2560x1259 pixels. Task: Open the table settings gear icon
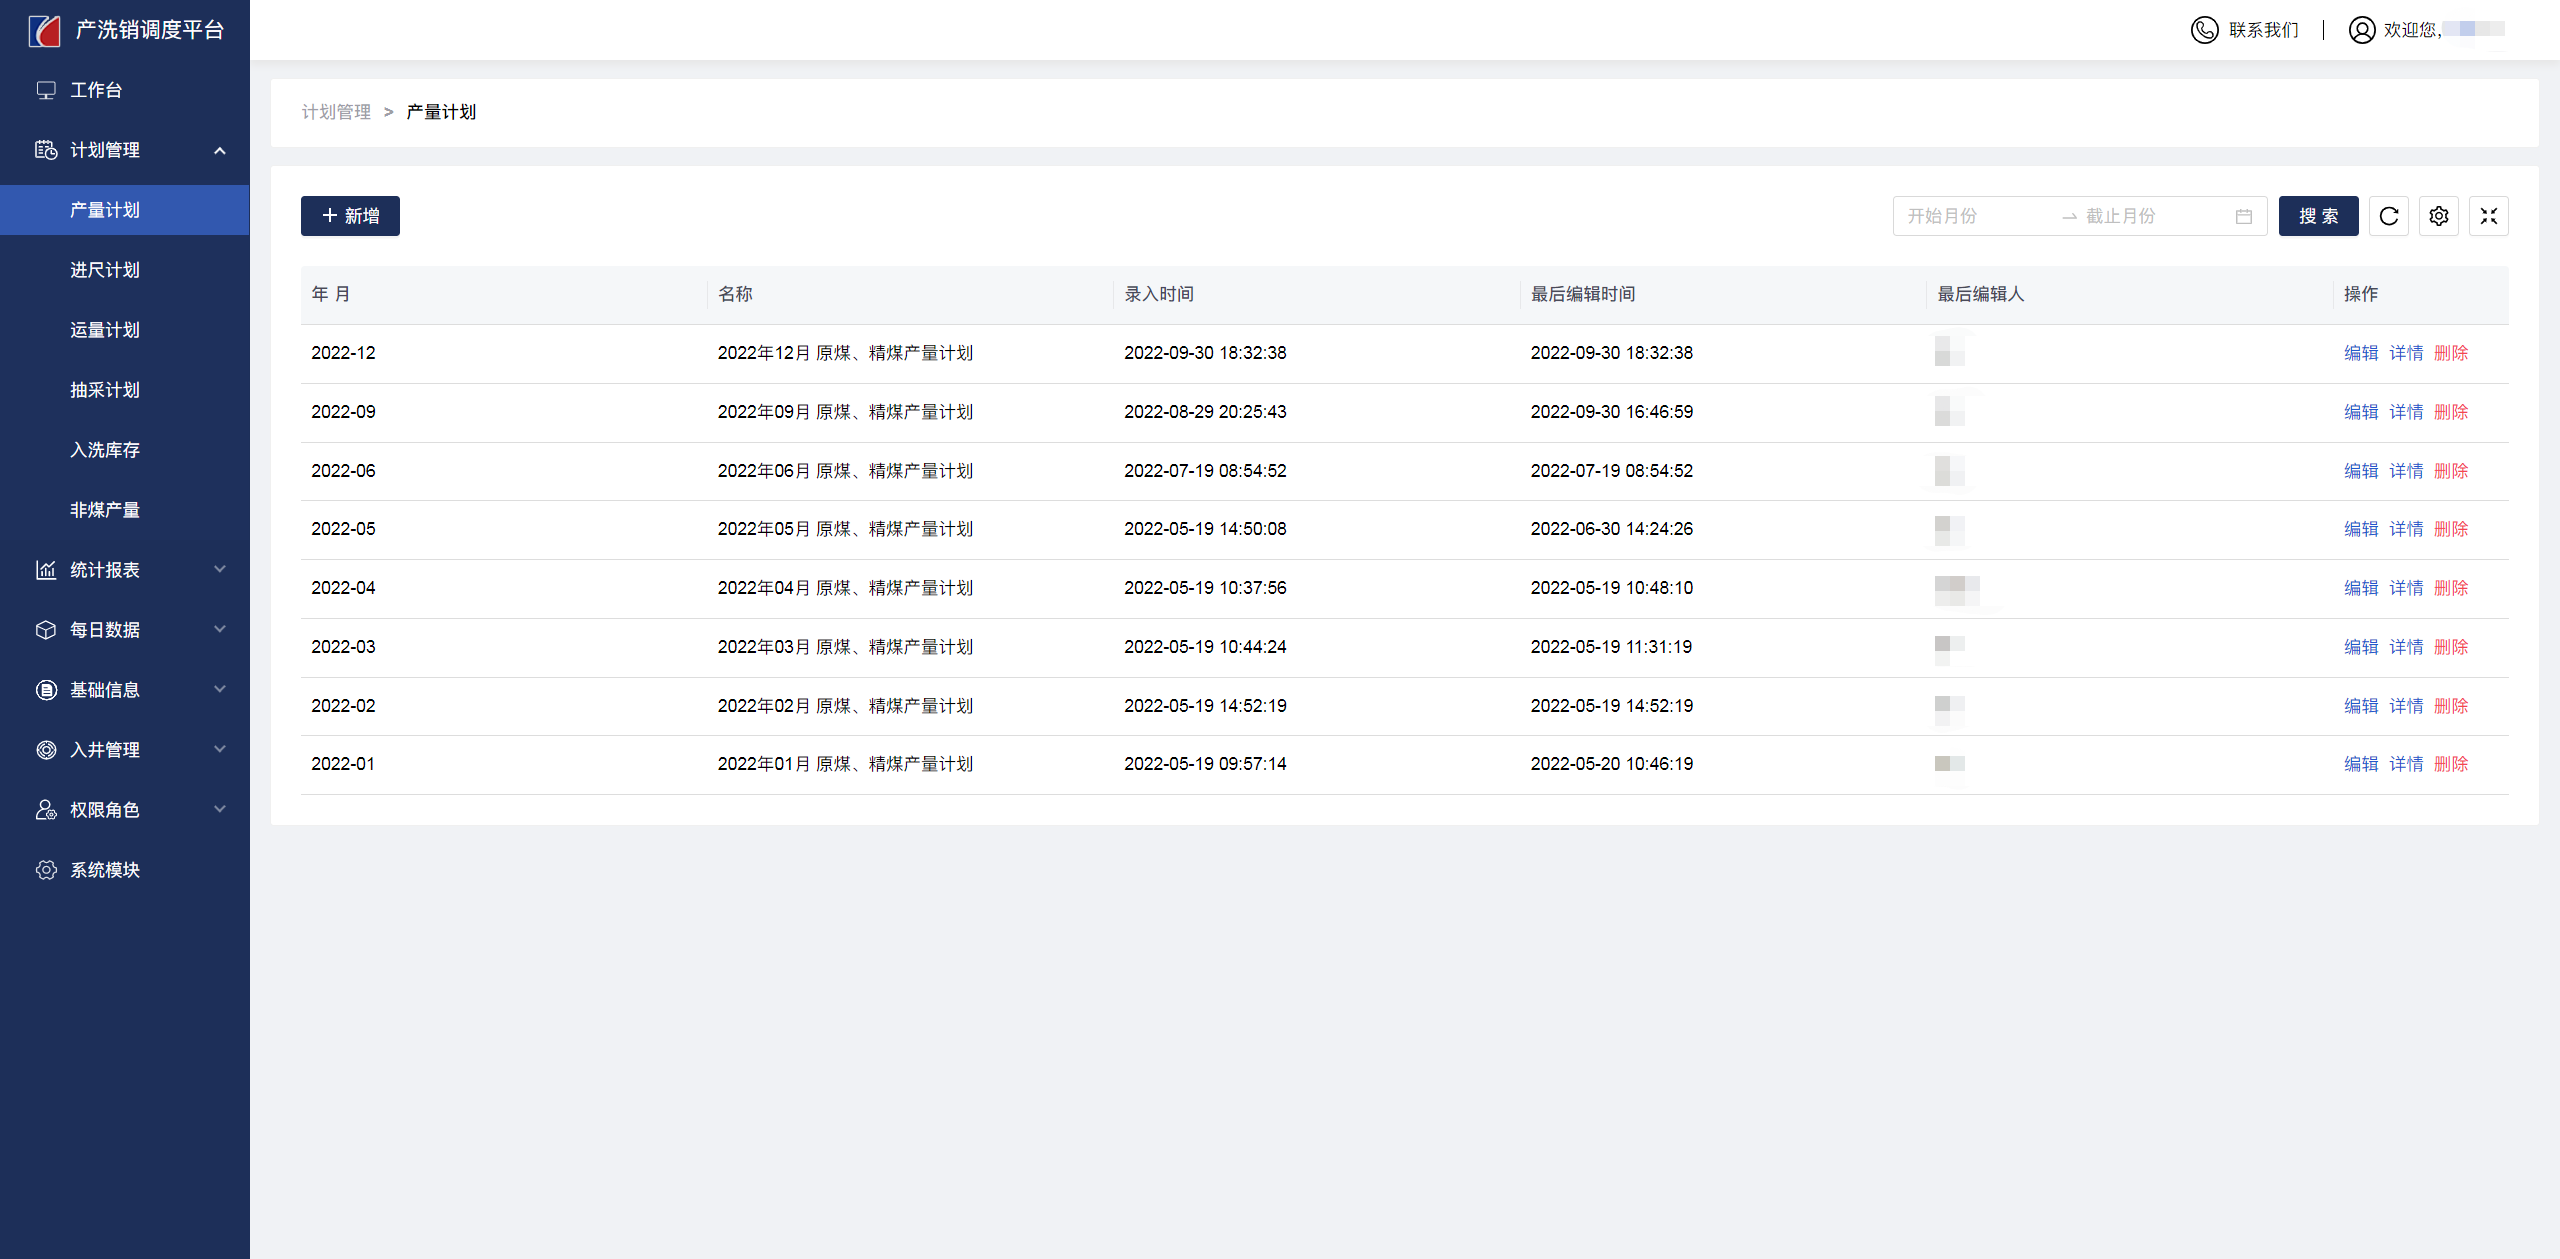(2438, 216)
